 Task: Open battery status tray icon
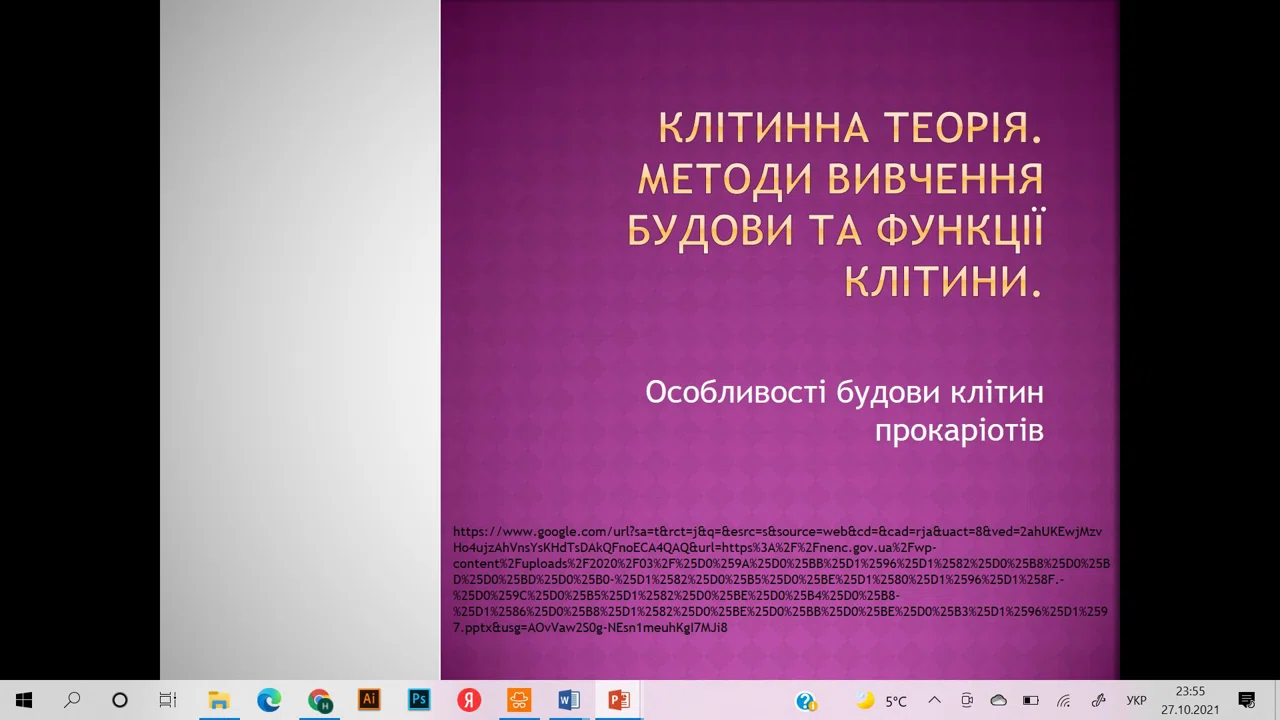tap(1031, 700)
